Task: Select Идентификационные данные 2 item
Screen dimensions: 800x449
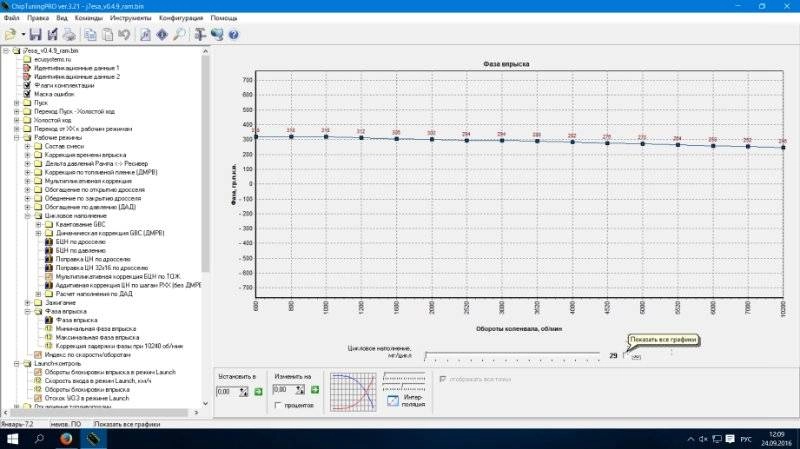Action: click(77, 77)
